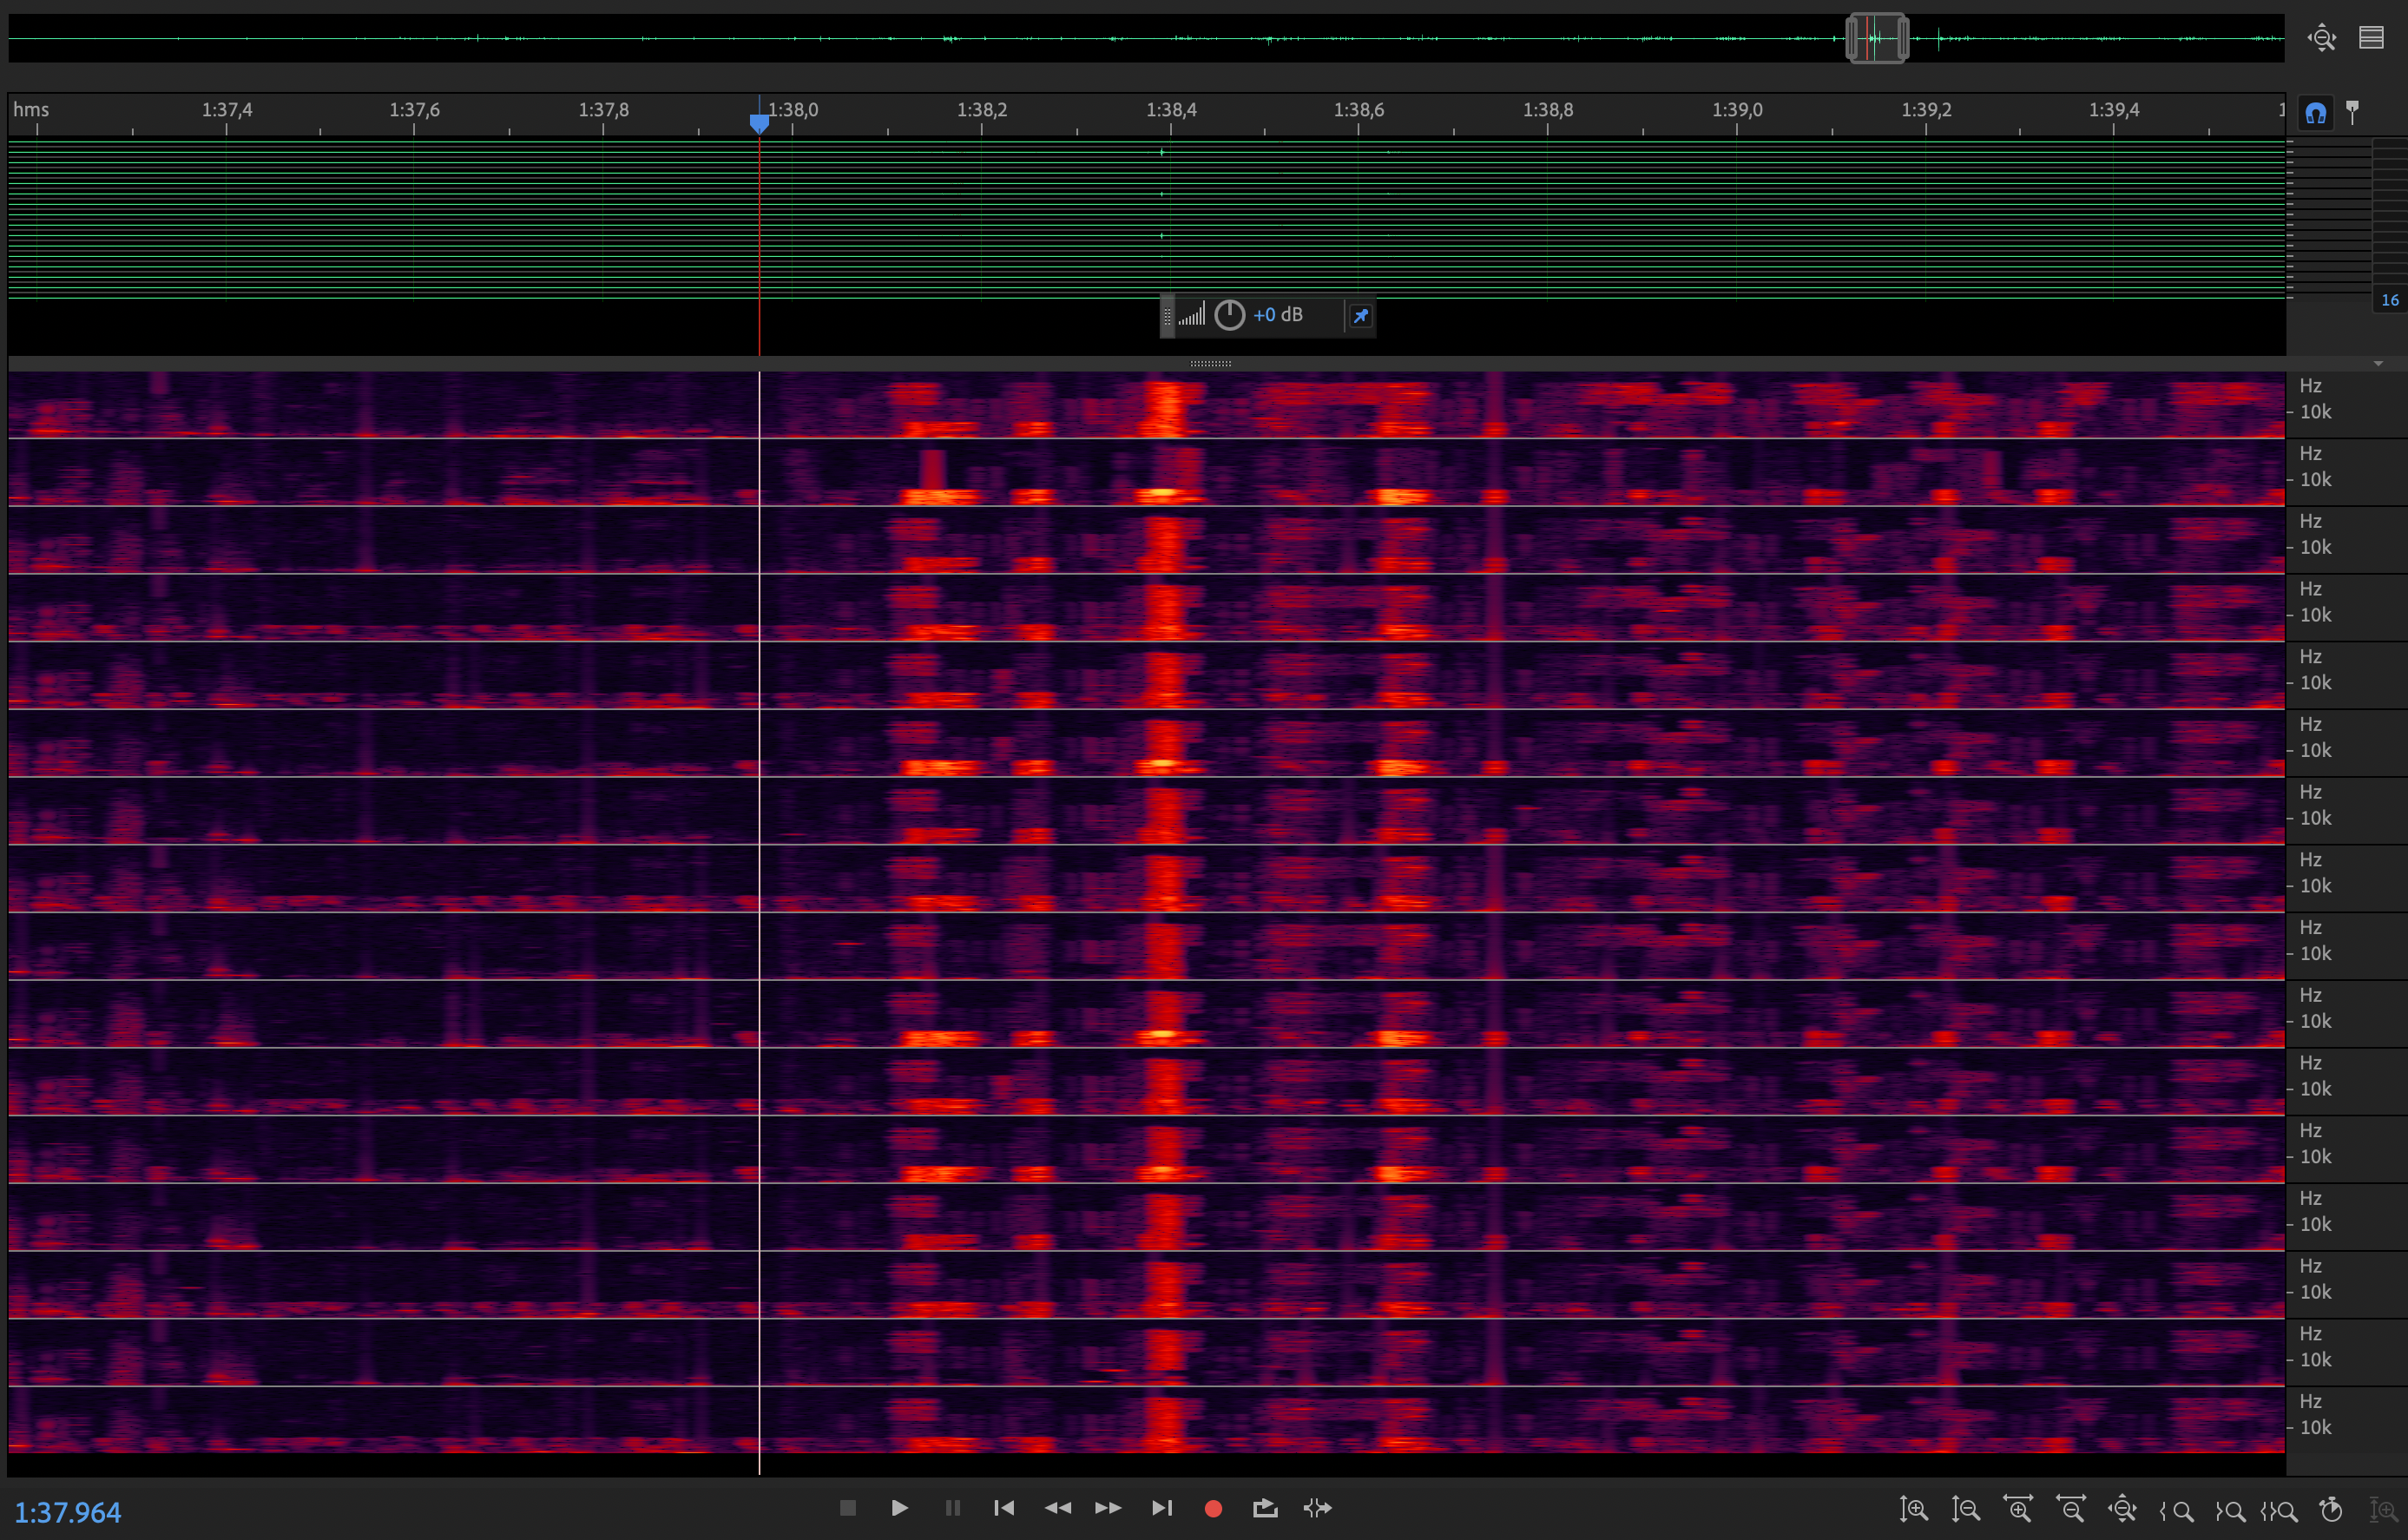Image resolution: width=2408 pixels, height=1540 pixels.
Task: Zoom in time horizontally
Action: click(2017, 1509)
